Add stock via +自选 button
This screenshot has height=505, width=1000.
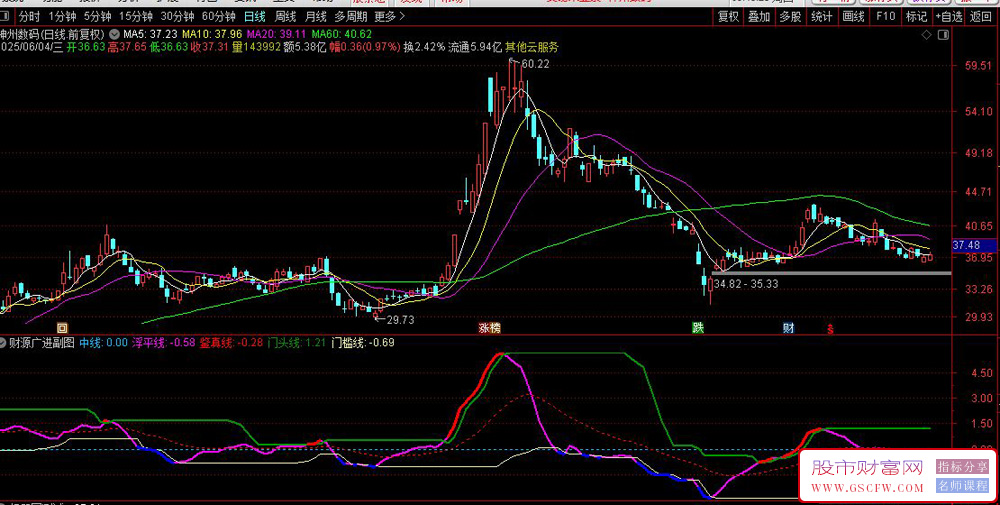949,17
